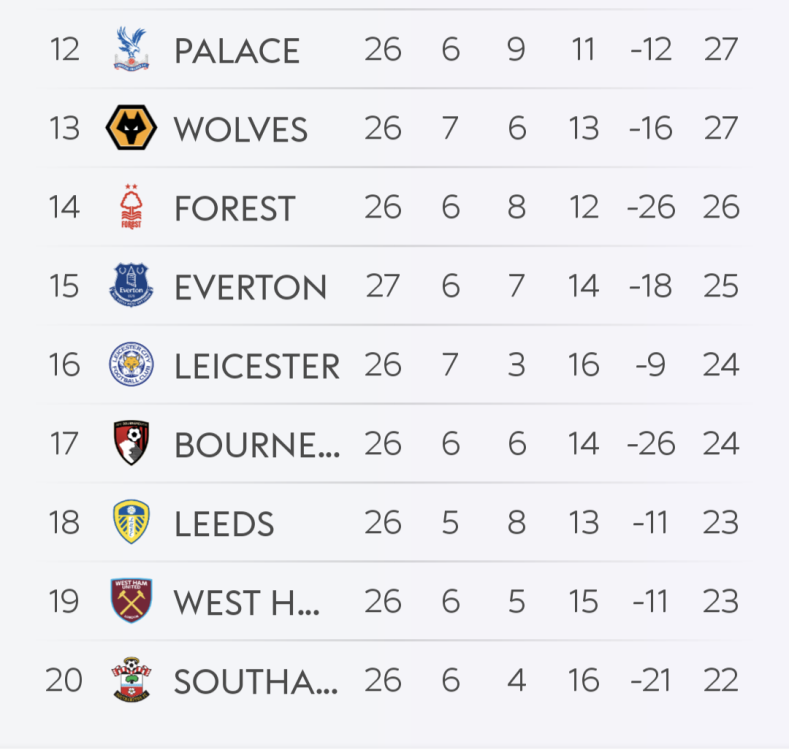This screenshot has width=789, height=750.
Task: Tap the Bournemouth club crest
Action: [131, 444]
